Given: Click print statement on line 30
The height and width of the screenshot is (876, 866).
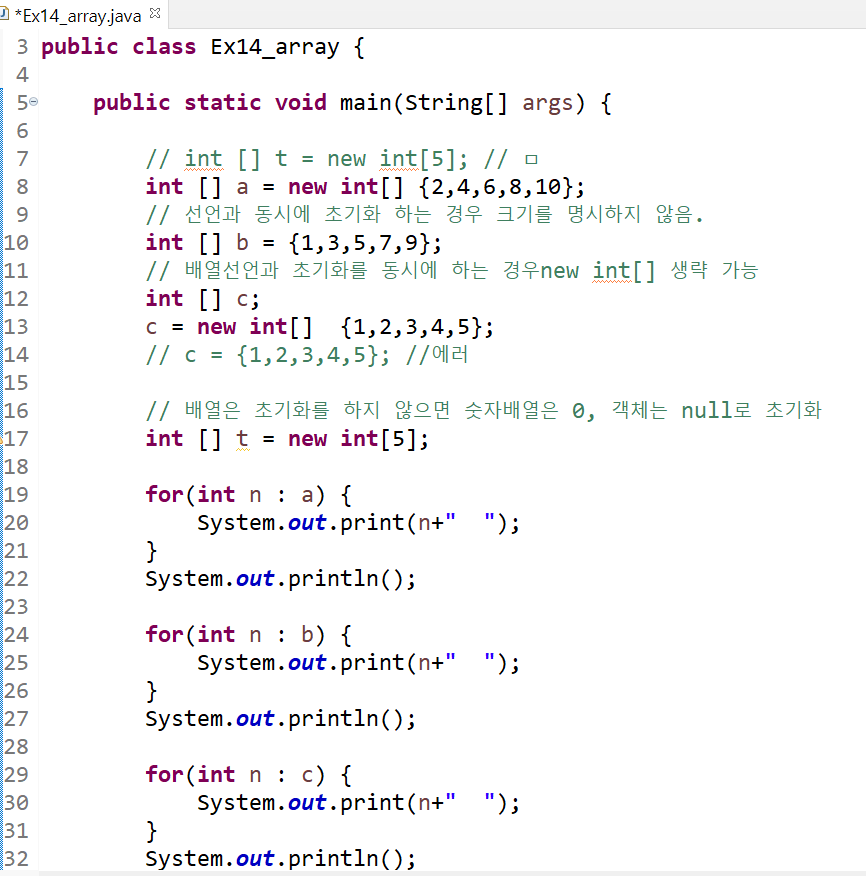Looking at the screenshot, I should (358, 803).
